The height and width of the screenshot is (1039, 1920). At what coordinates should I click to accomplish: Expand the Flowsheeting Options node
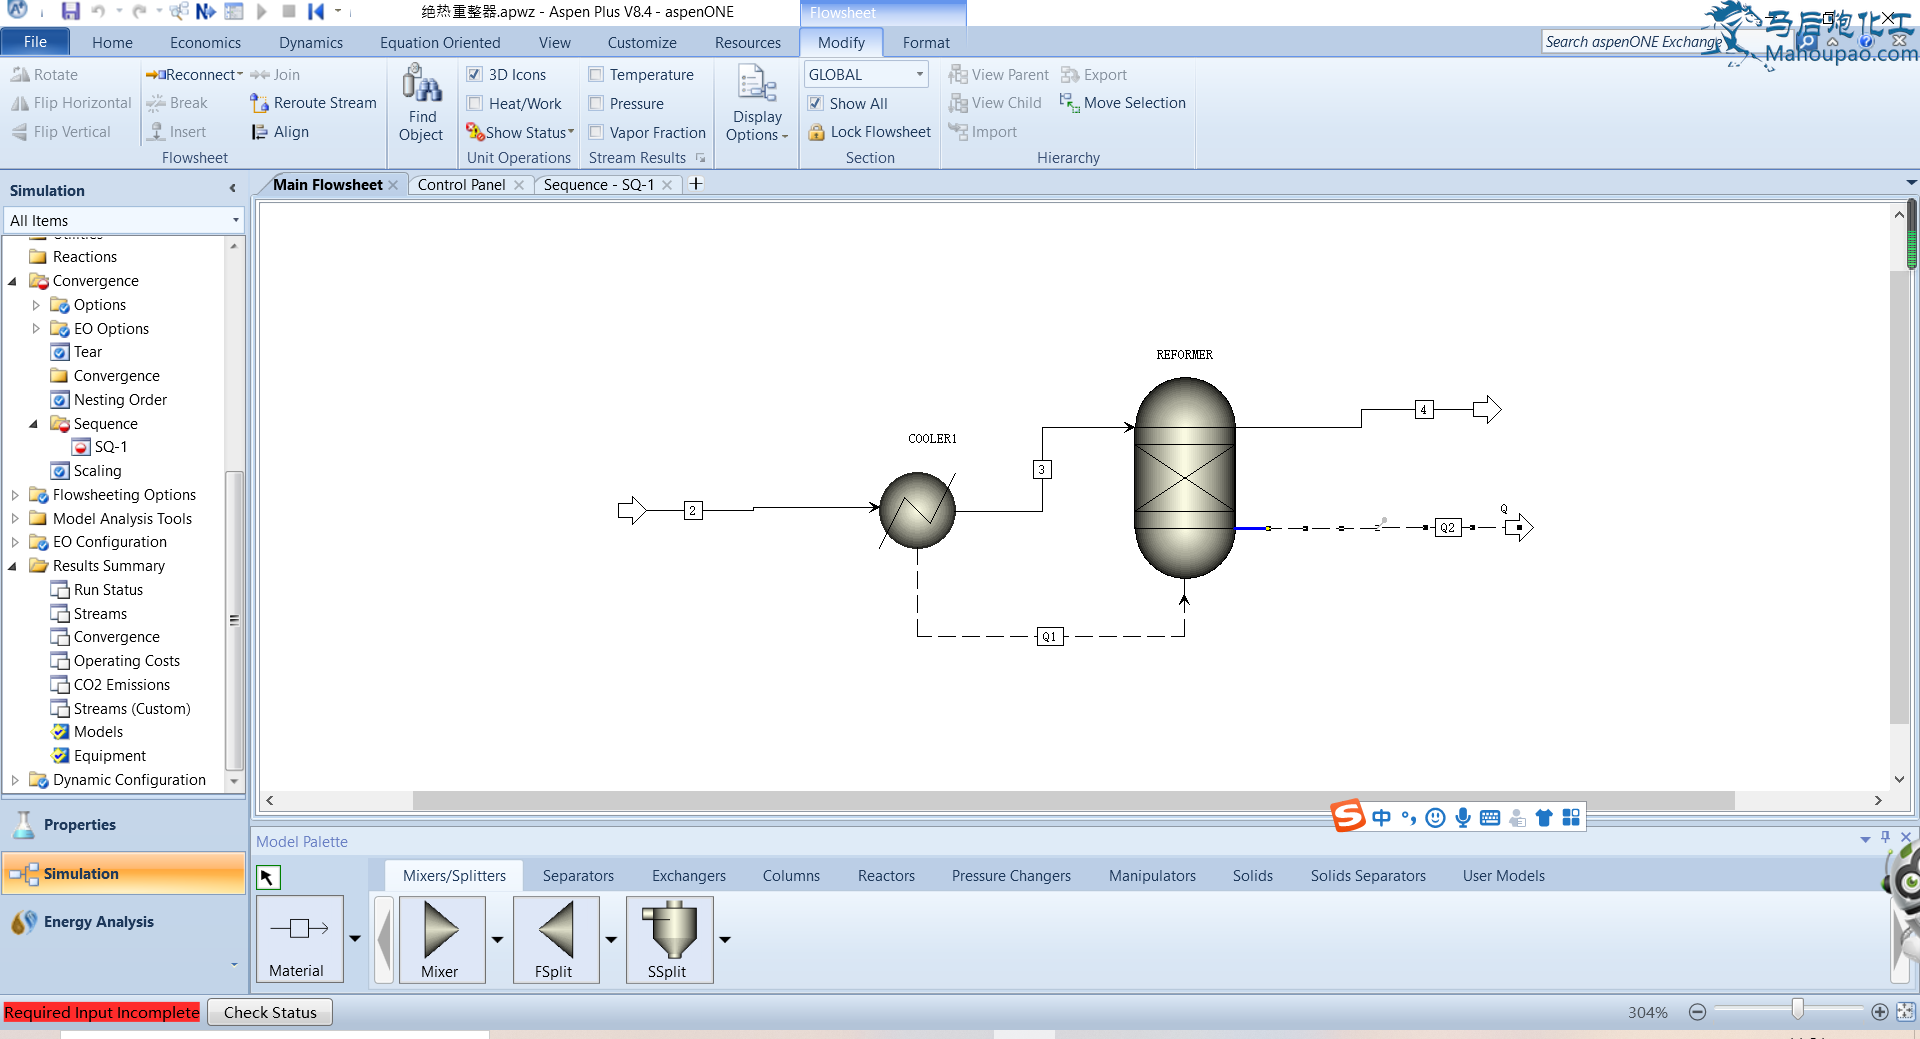(x=14, y=495)
